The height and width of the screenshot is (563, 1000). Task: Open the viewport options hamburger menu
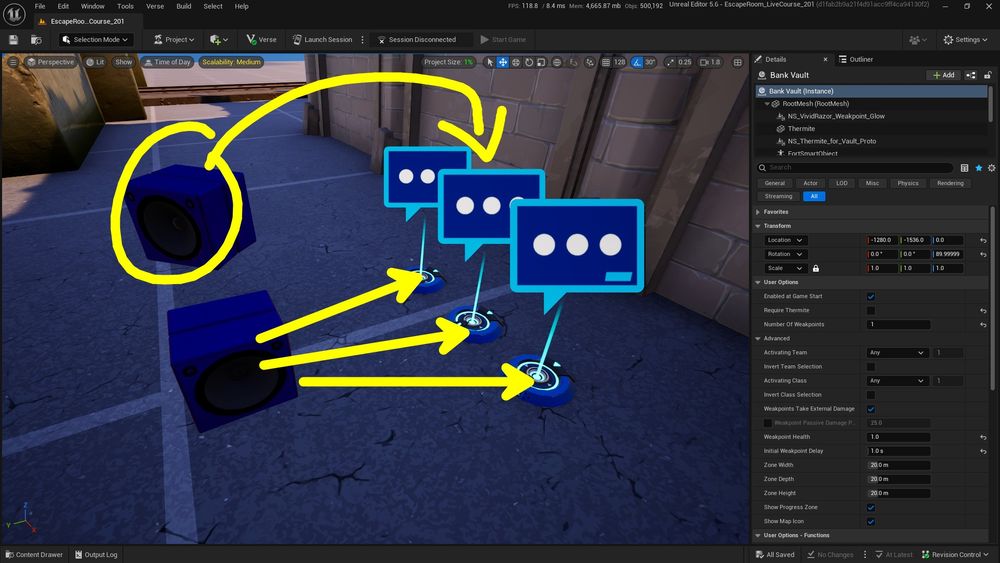(13, 62)
